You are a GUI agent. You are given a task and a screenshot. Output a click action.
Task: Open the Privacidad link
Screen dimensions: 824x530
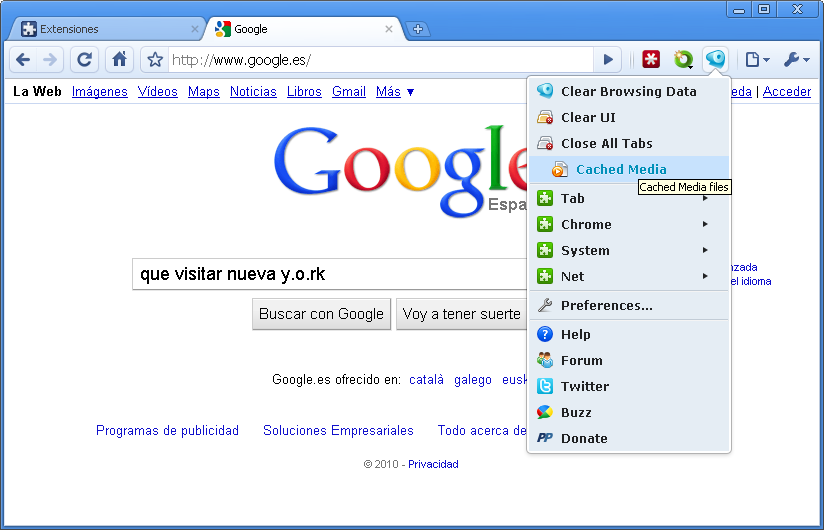pyautogui.click(x=433, y=464)
